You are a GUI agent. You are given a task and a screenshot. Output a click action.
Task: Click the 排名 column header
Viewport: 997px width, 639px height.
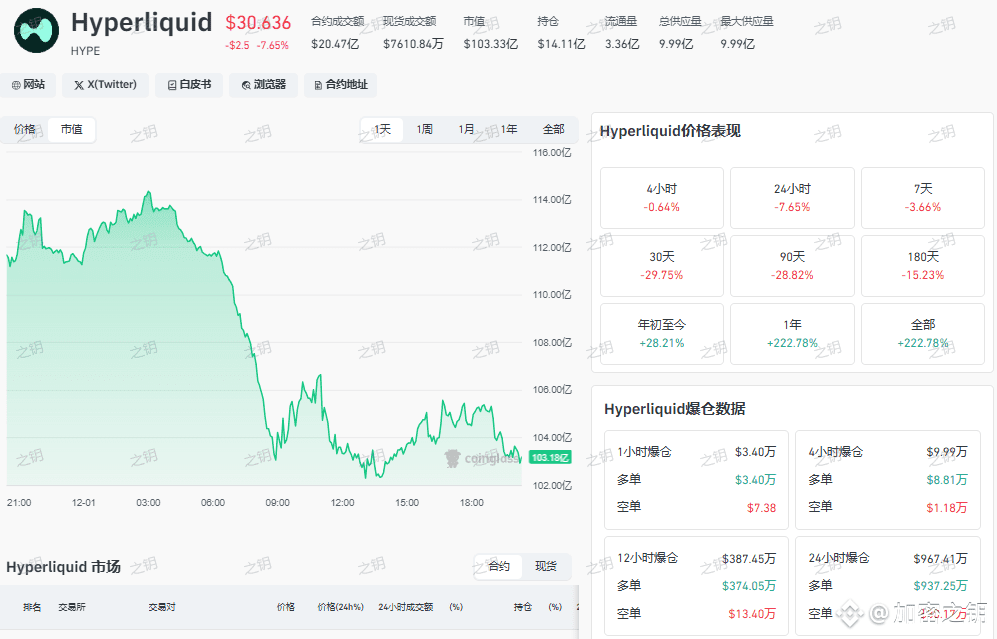pyautogui.click(x=32, y=607)
